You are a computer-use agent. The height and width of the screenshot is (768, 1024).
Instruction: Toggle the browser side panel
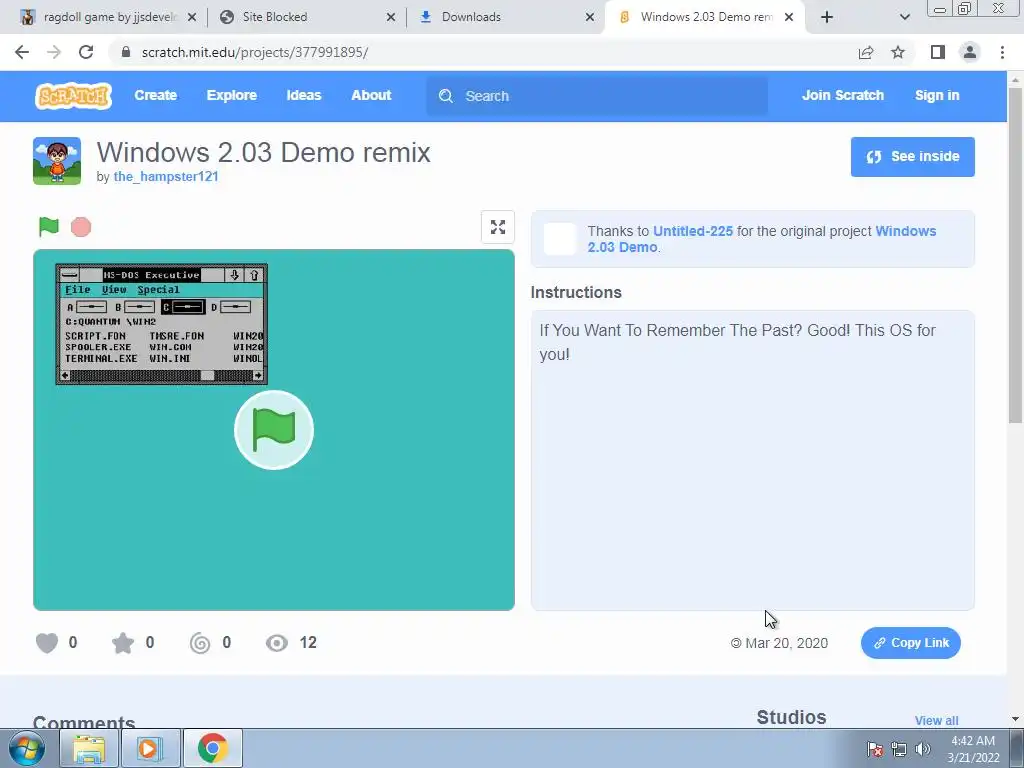point(938,52)
